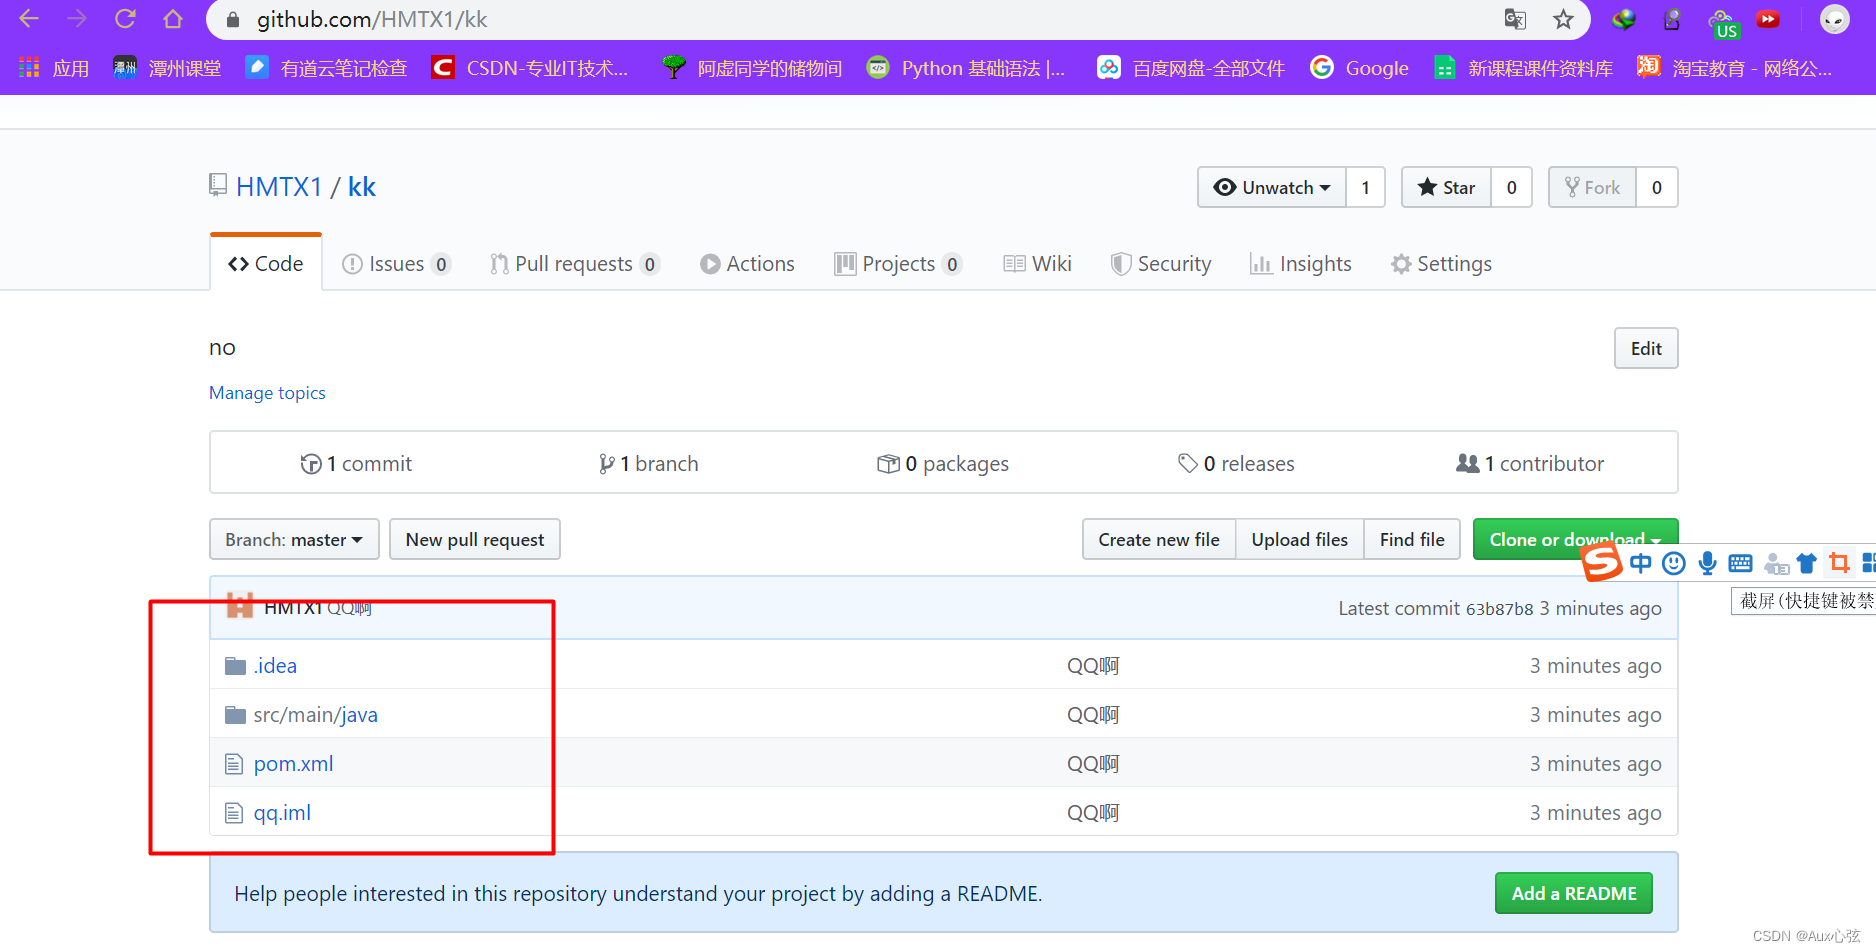Image resolution: width=1876 pixels, height=952 pixels.
Task: Start voice input via microphone icon
Action: (1707, 563)
